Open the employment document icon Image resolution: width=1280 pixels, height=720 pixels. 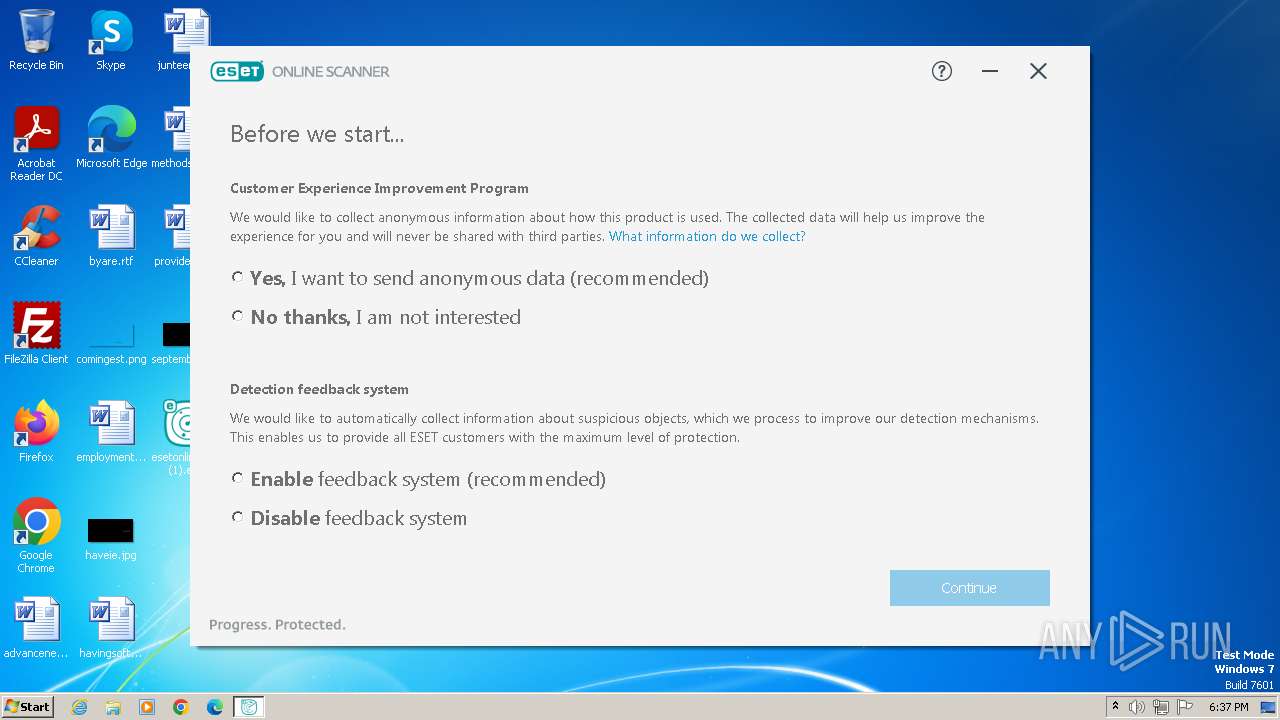(x=111, y=432)
